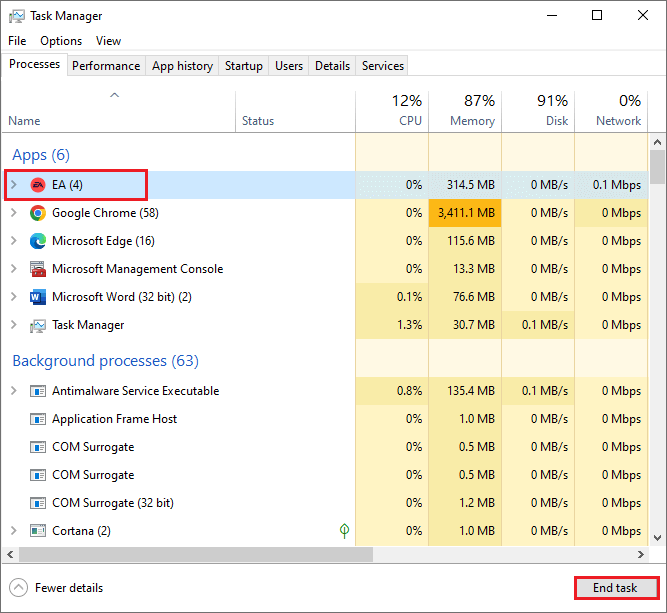Click the EA app icon
This screenshot has width=667, height=613.
click(38, 185)
